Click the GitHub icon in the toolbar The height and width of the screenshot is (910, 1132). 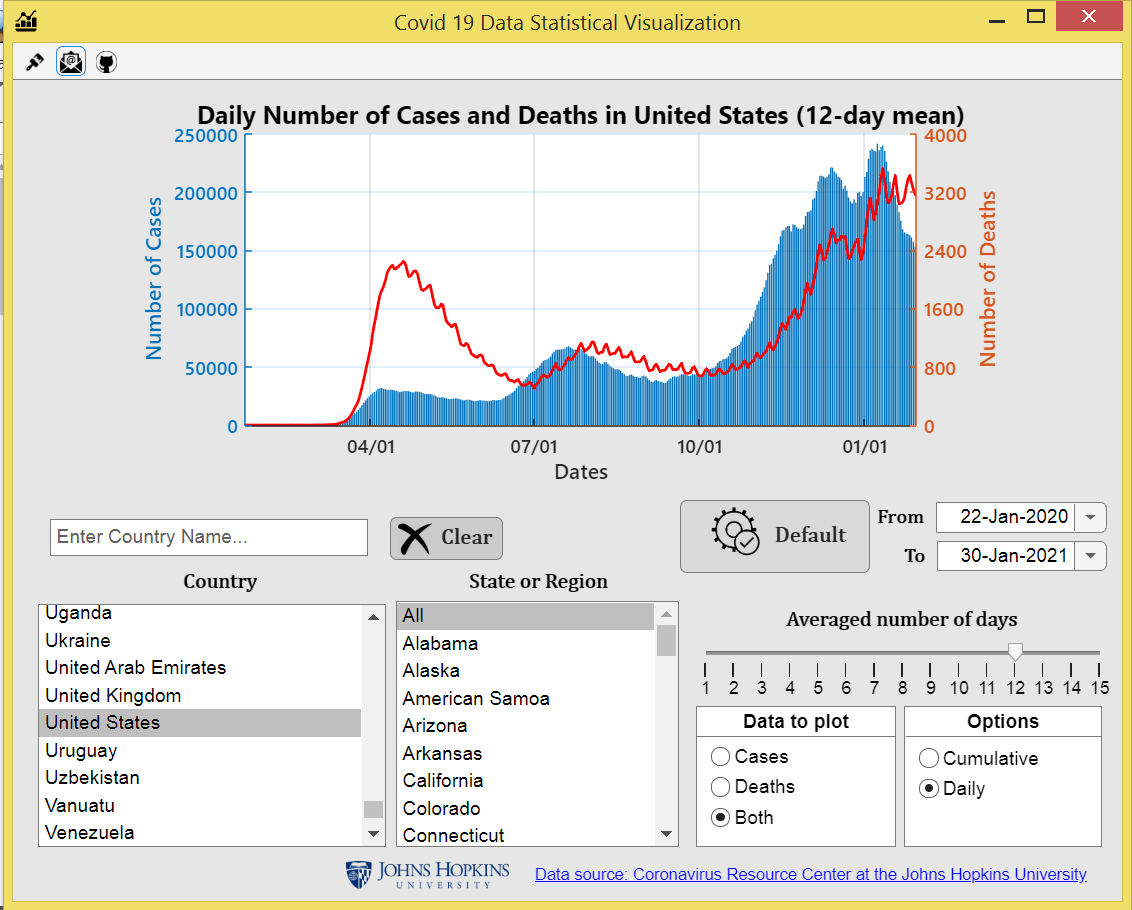click(x=105, y=61)
